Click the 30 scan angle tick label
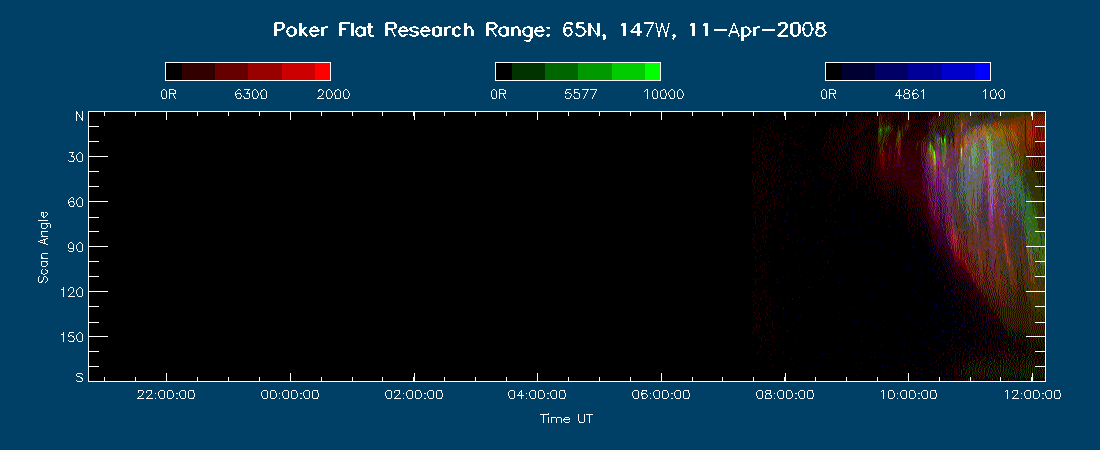The height and width of the screenshot is (450, 1100). (76, 157)
